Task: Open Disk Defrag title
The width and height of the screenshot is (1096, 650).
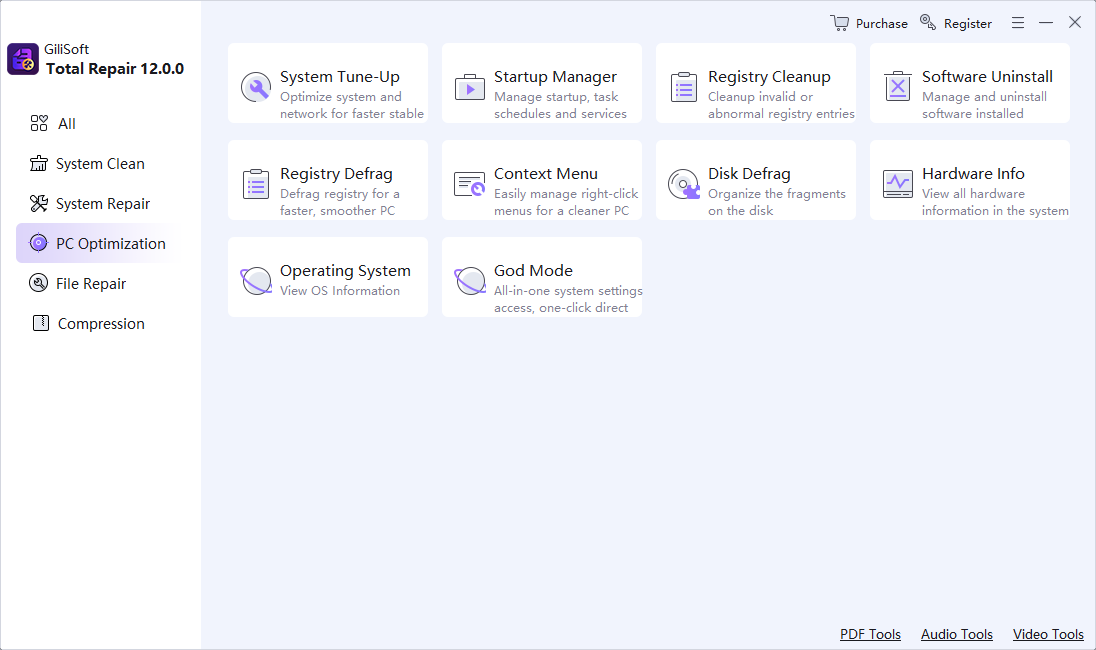Action: coord(749,174)
